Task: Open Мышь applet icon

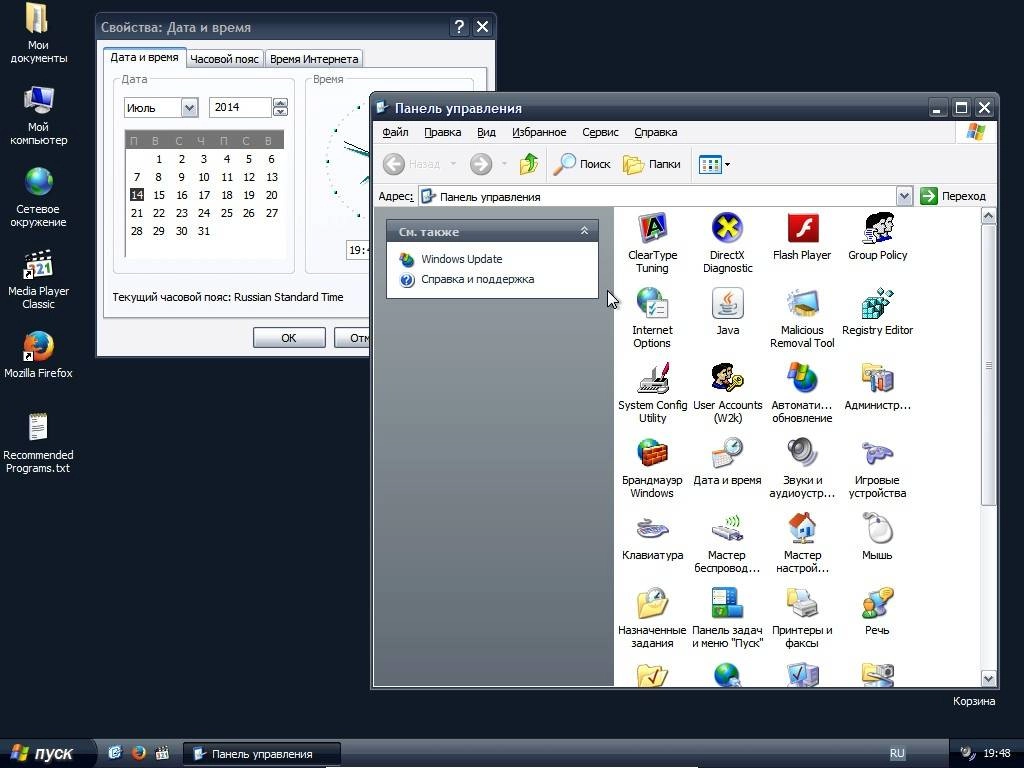Action: [877, 537]
